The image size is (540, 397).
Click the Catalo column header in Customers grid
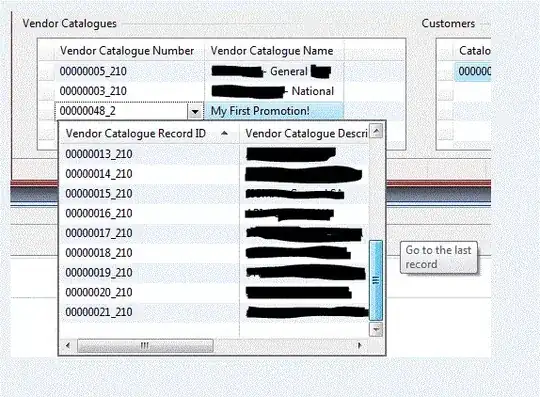tap(472, 51)
